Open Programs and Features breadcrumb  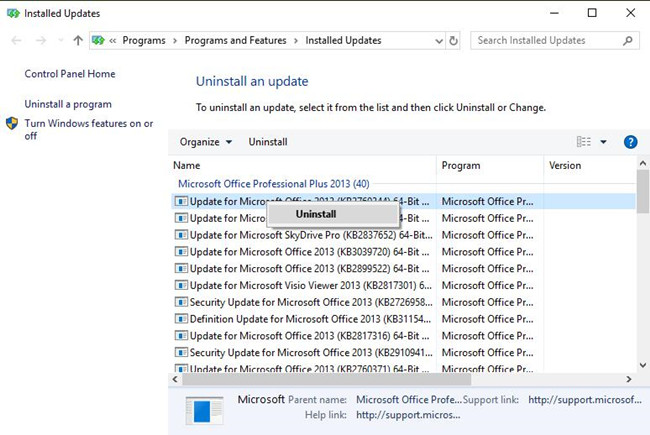coord(235,41)
